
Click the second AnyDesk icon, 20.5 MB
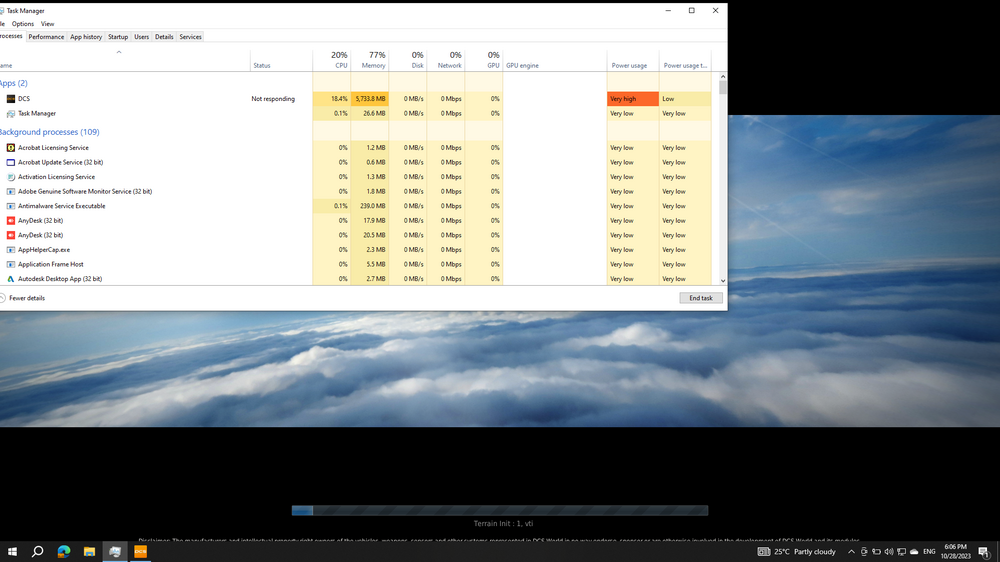tap(11, 235)
